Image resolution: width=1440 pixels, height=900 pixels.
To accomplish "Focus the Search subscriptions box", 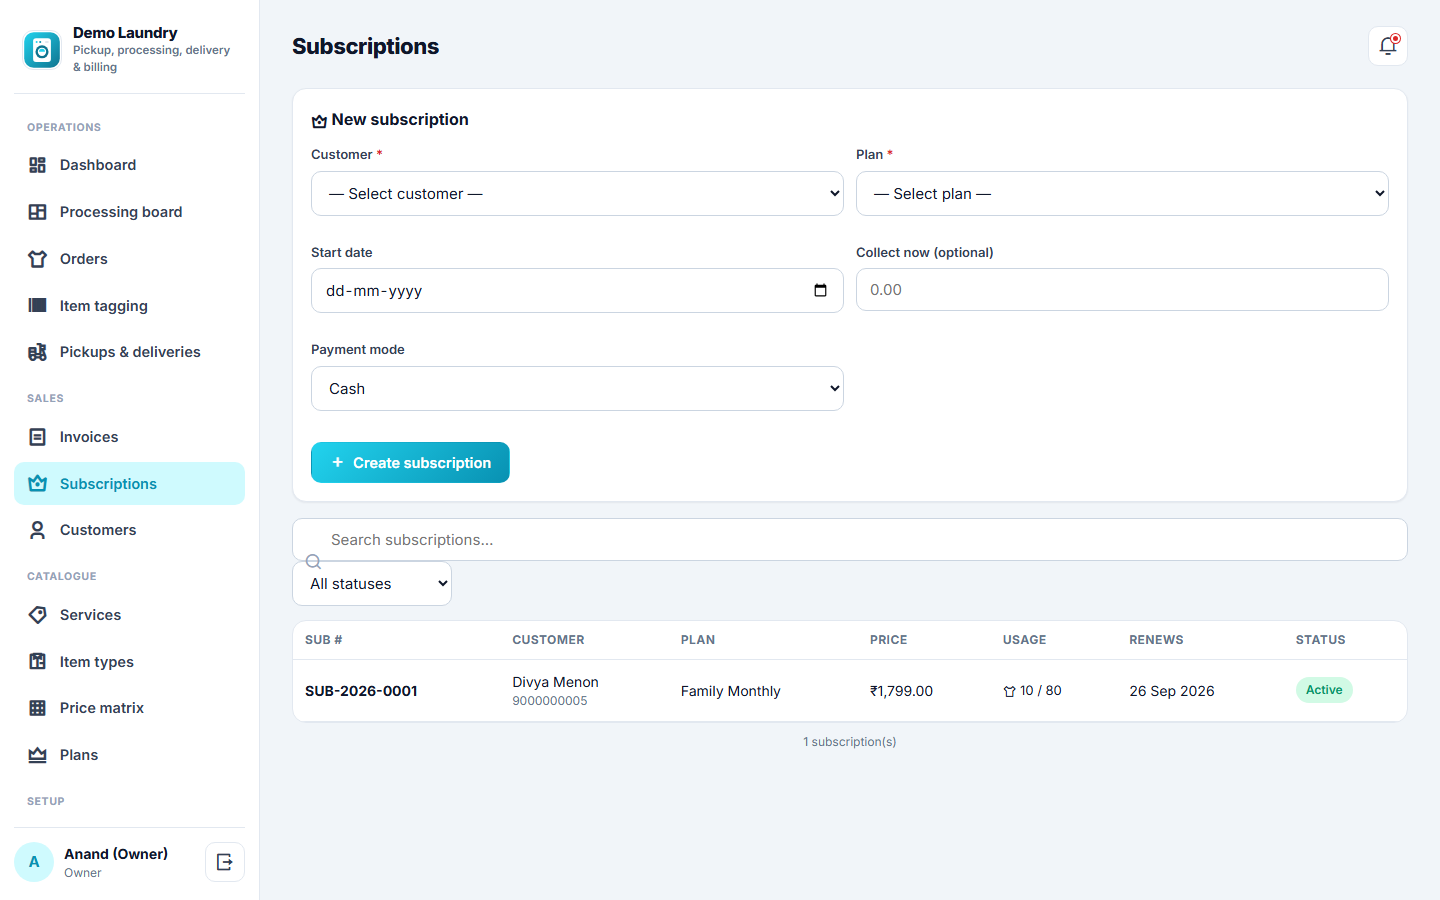I will [850, 540].
